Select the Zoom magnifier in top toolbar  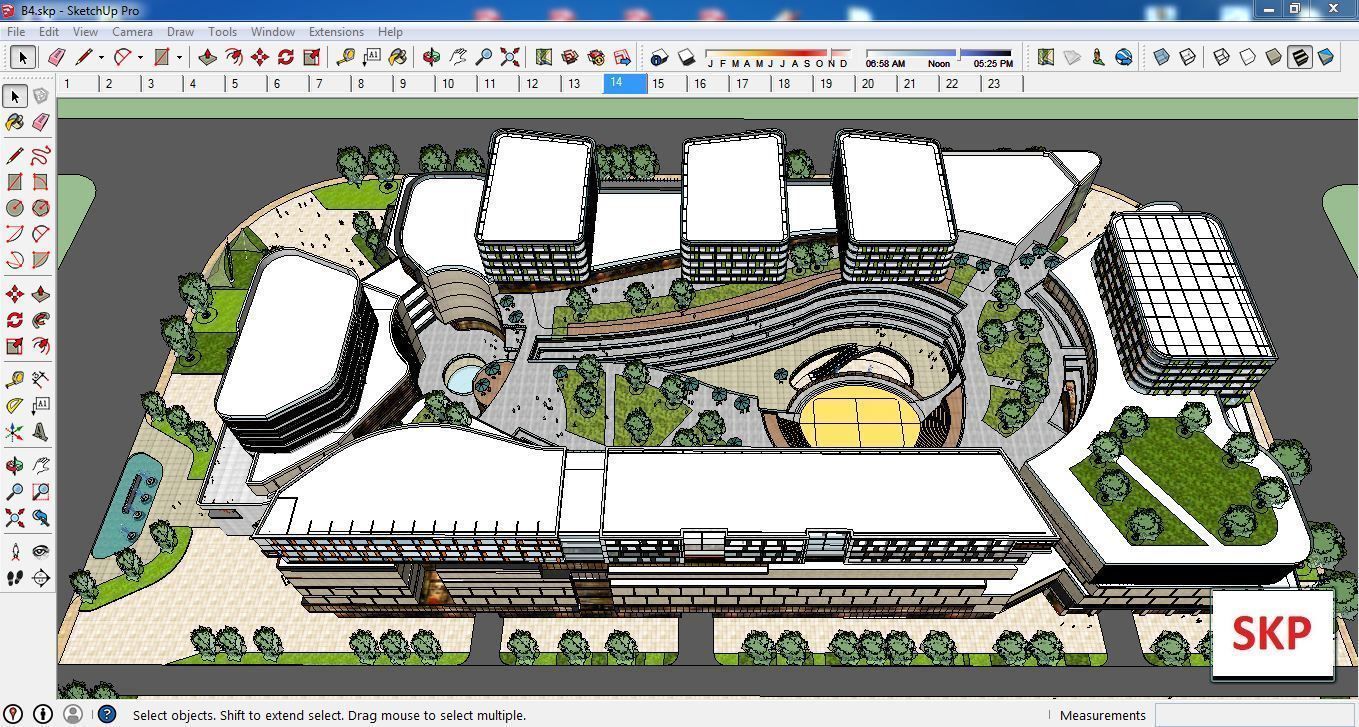484,57
